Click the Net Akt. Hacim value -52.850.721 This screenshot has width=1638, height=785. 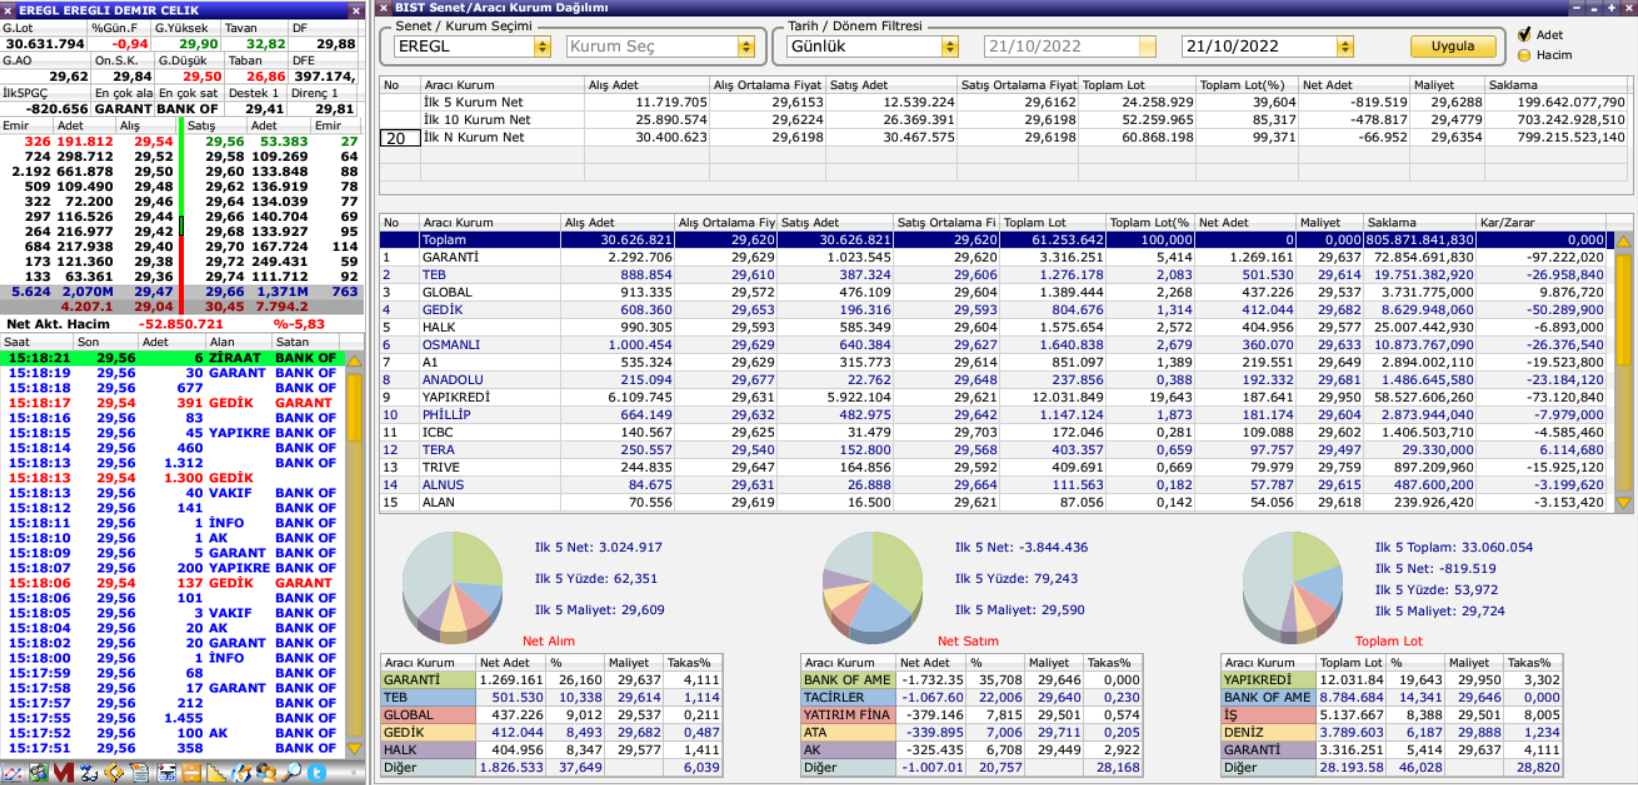(x=181, y=324)
